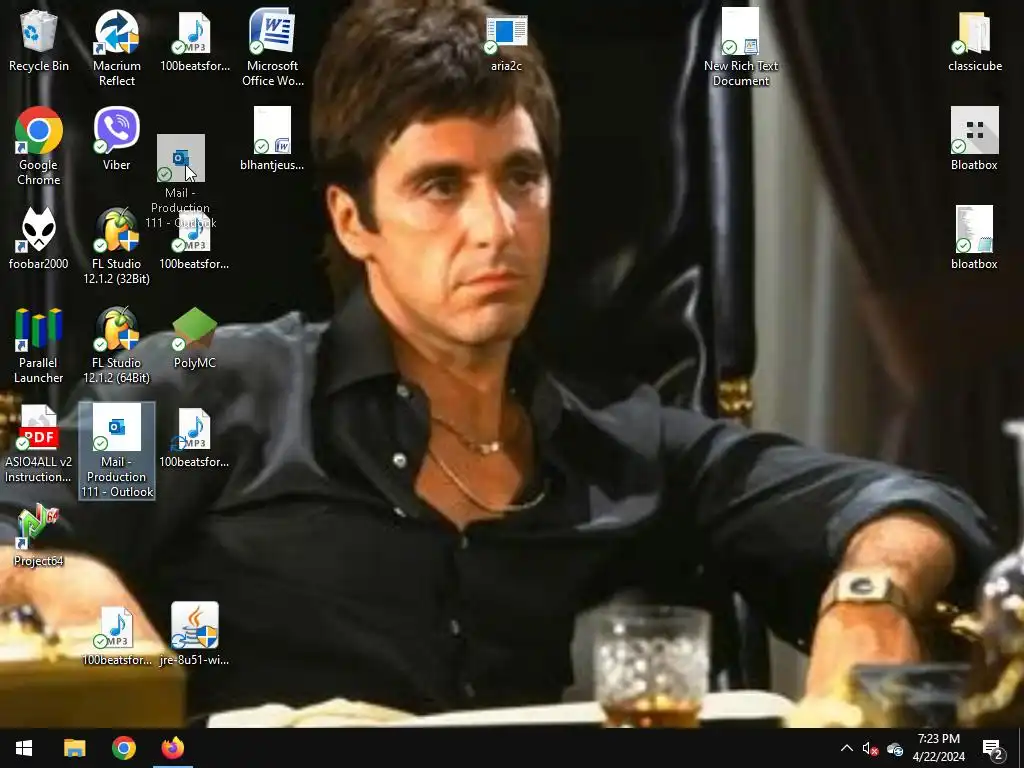
Task: Open the clock showing 7:23 PM
Action: (938, 748)
